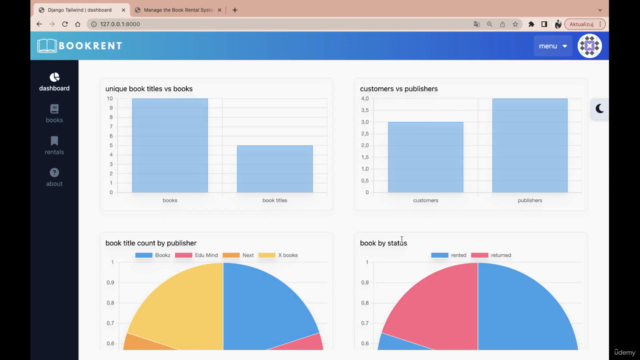Bookmark this page with star icon
Image resolution: width=640 pixels, height=360 pixels.
(515, 24)
